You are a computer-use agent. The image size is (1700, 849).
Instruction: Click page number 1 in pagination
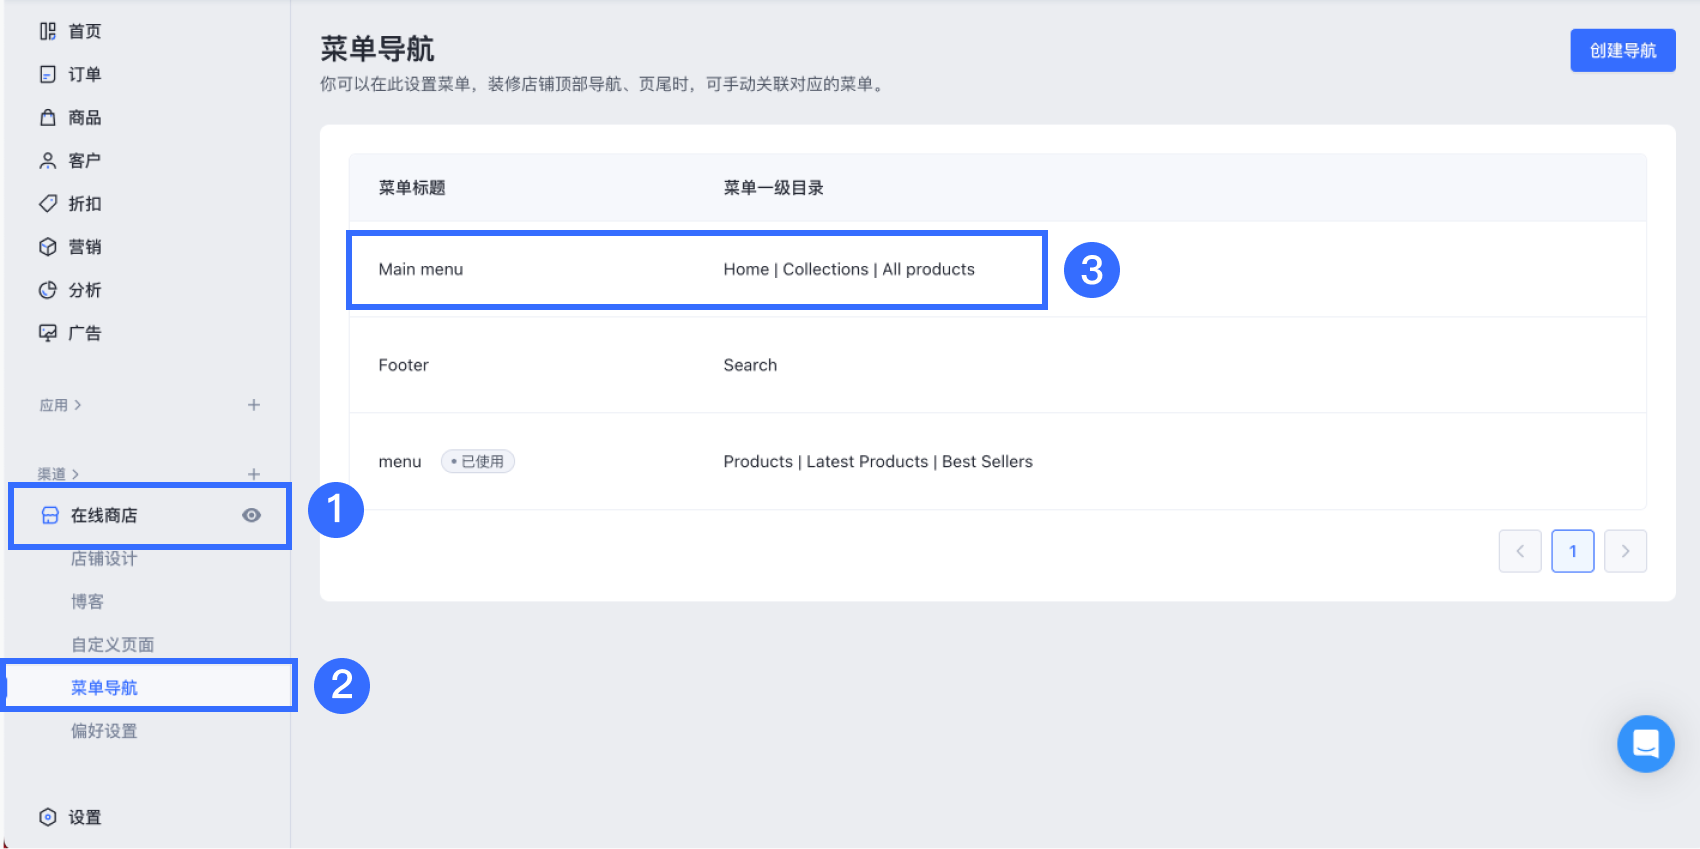coord(1572,551)
